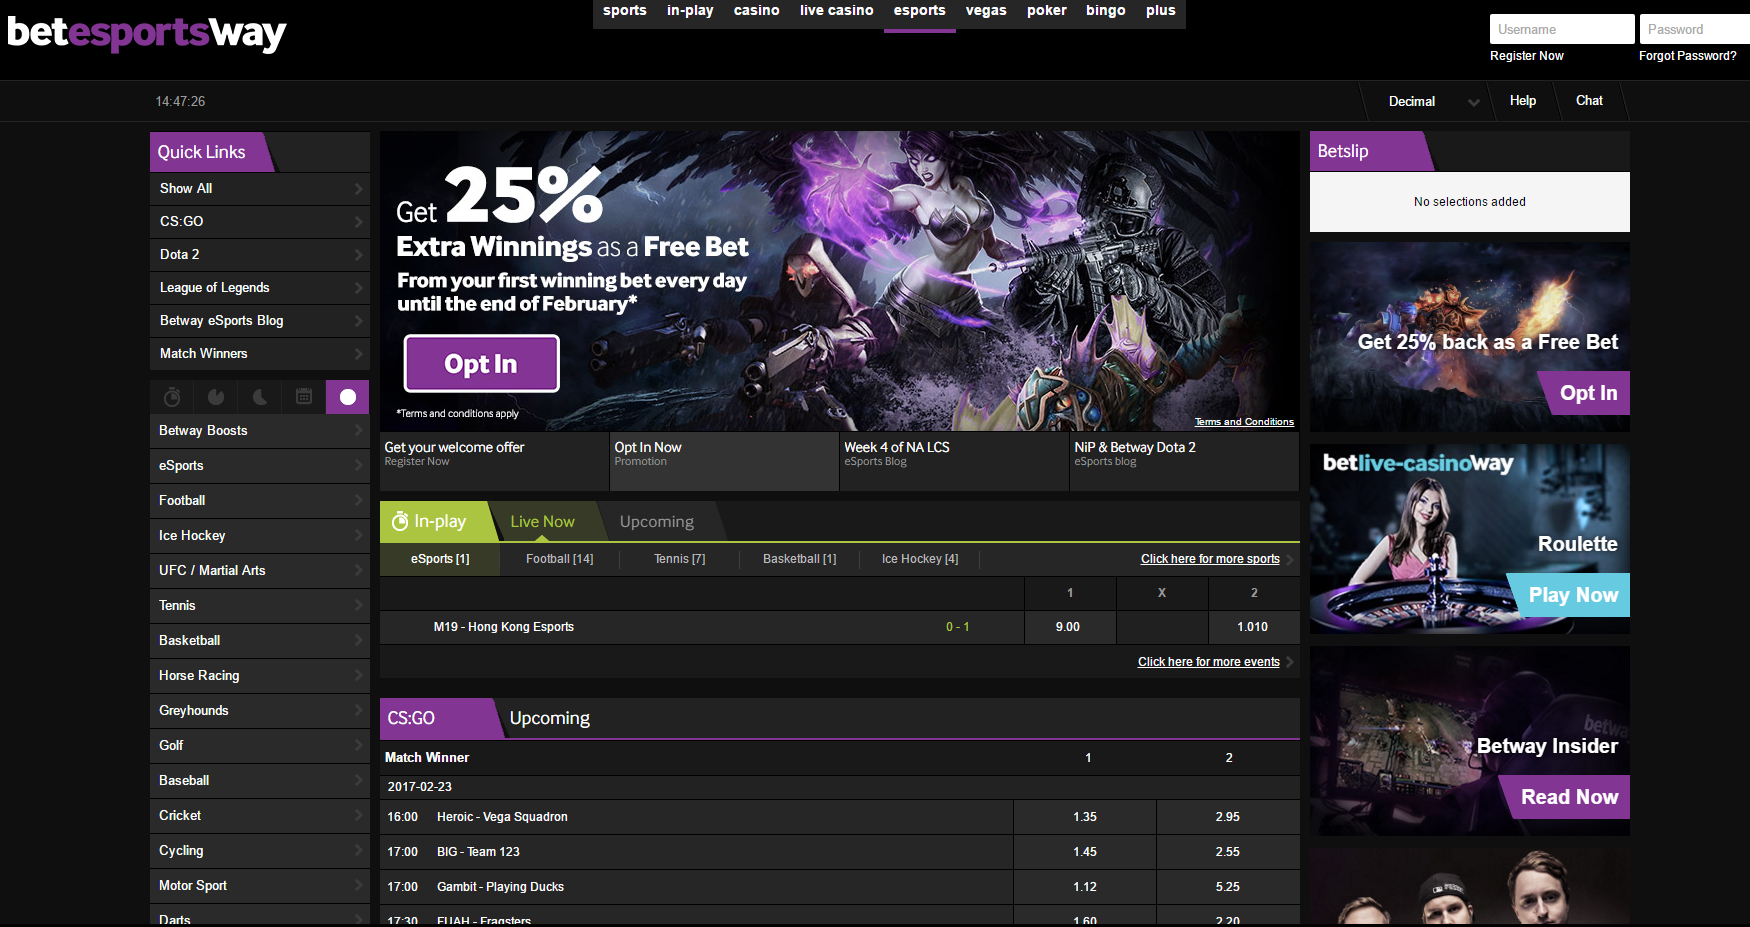Open the plus navigation tab

click(x=1161, y=11)
